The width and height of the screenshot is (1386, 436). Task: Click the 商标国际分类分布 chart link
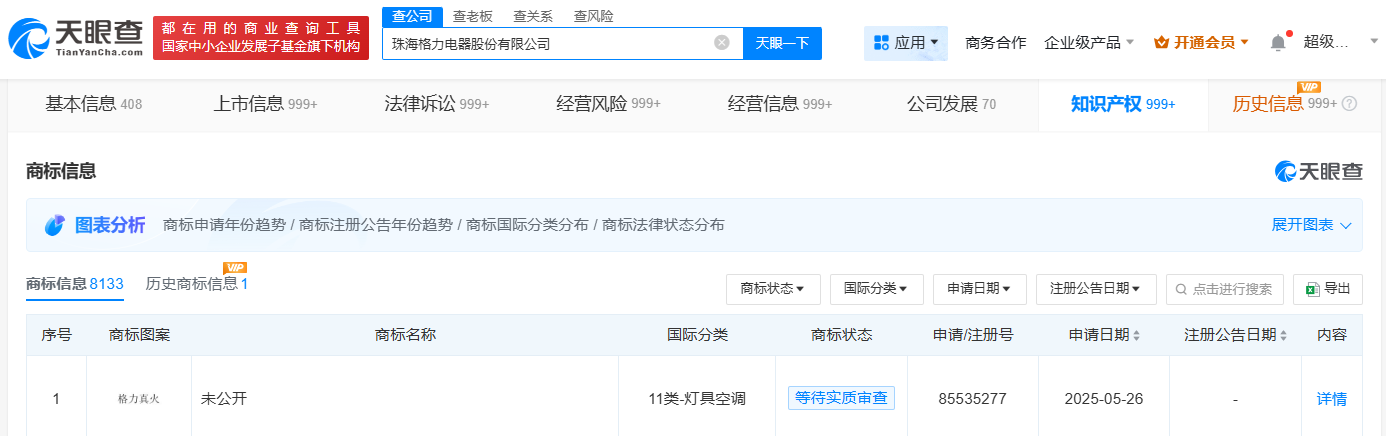[527, 225]
